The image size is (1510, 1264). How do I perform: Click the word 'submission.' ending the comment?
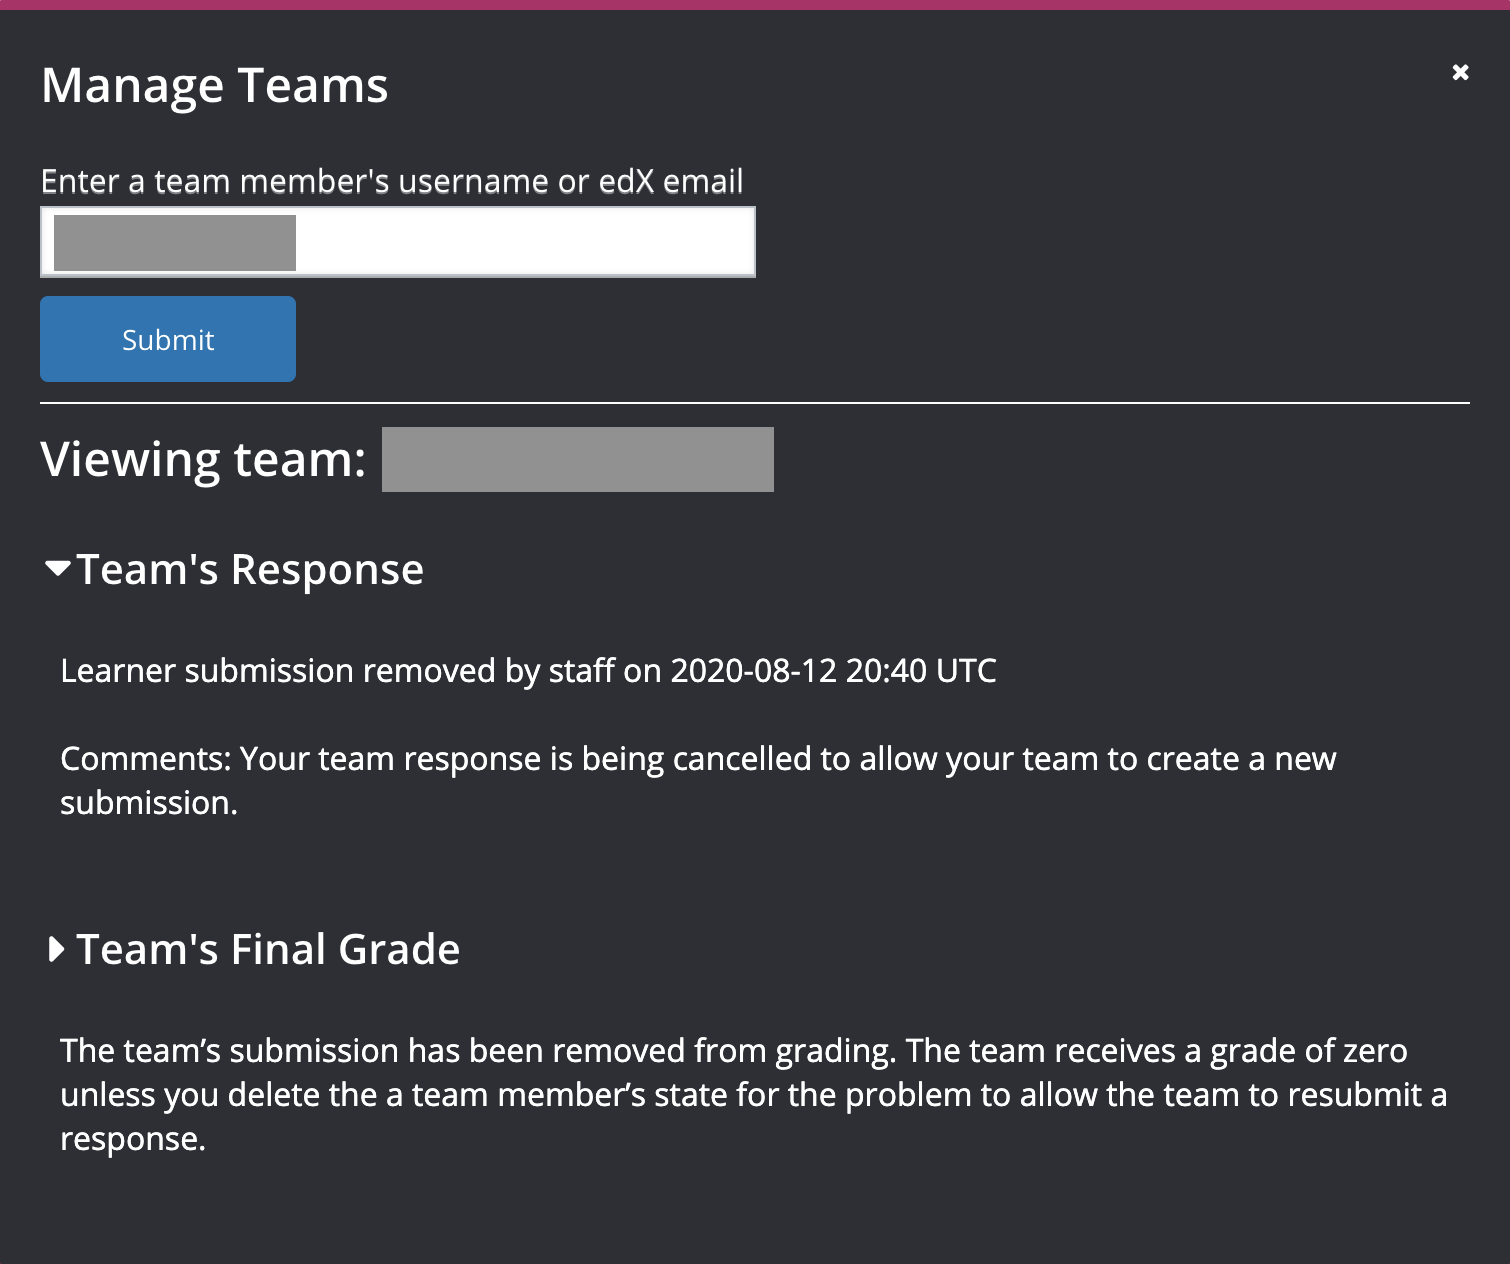pyautogui.click(x=149, y=803)
